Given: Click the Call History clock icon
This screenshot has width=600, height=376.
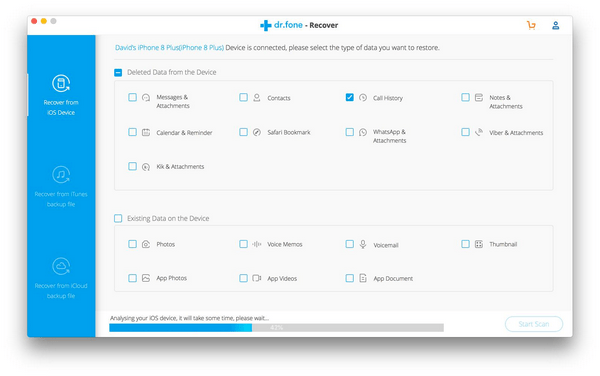Looking at the screenshot, I should coord(363,98).
